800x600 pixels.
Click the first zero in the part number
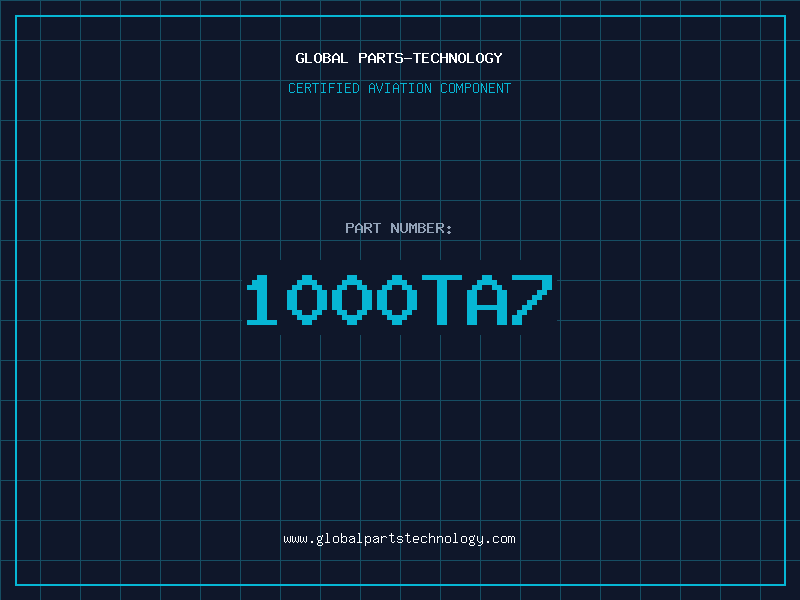pyautogui.click(x=307, y=300)
